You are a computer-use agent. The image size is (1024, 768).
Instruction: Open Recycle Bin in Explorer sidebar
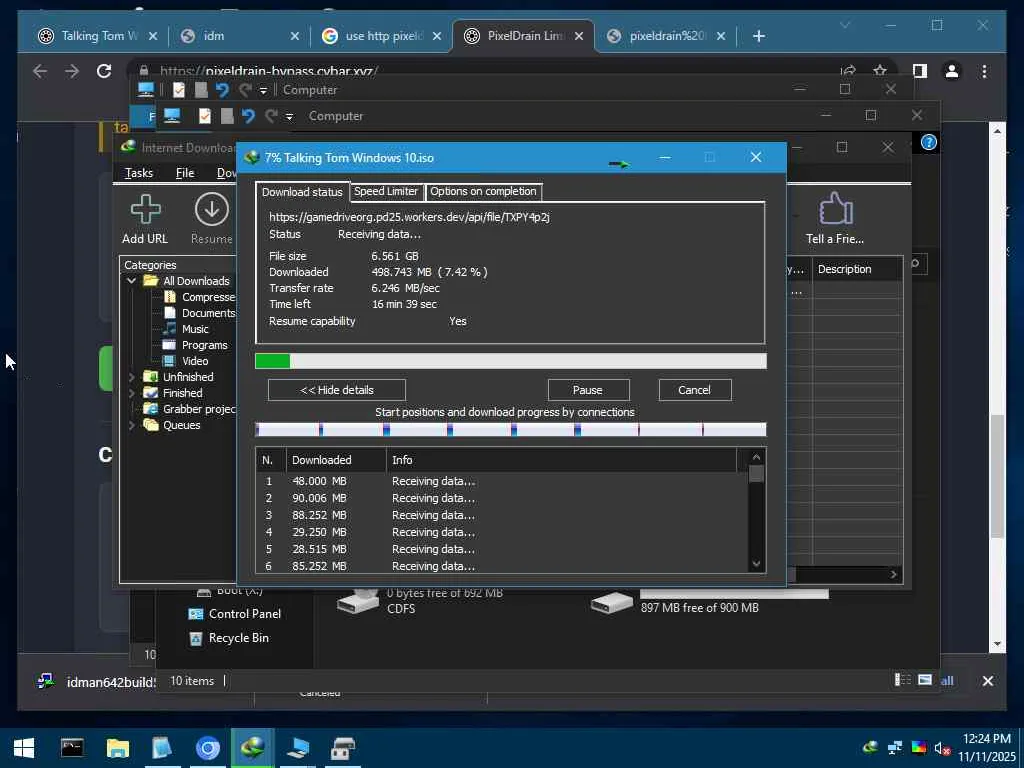click(x=238, y=638)
